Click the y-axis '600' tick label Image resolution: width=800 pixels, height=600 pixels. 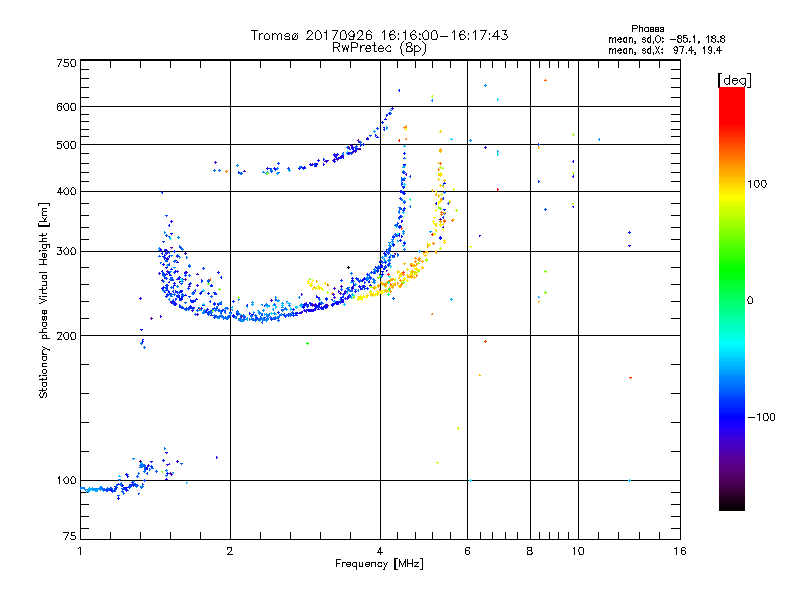click(x=66, y=107)
